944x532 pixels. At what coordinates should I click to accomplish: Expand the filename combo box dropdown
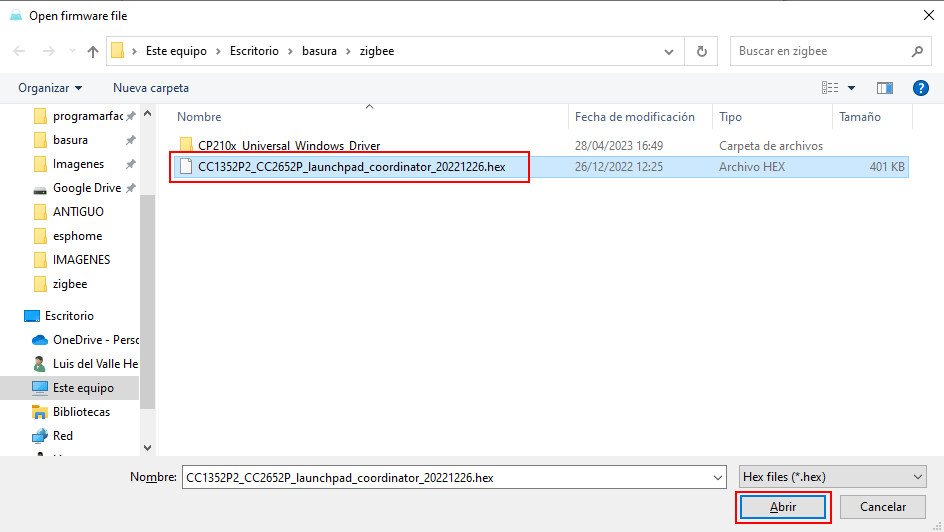pyautogui.click(x=716, y=478)
